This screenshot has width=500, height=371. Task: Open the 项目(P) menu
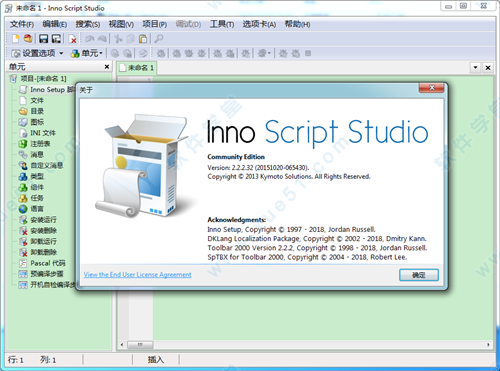coord(154,24)
